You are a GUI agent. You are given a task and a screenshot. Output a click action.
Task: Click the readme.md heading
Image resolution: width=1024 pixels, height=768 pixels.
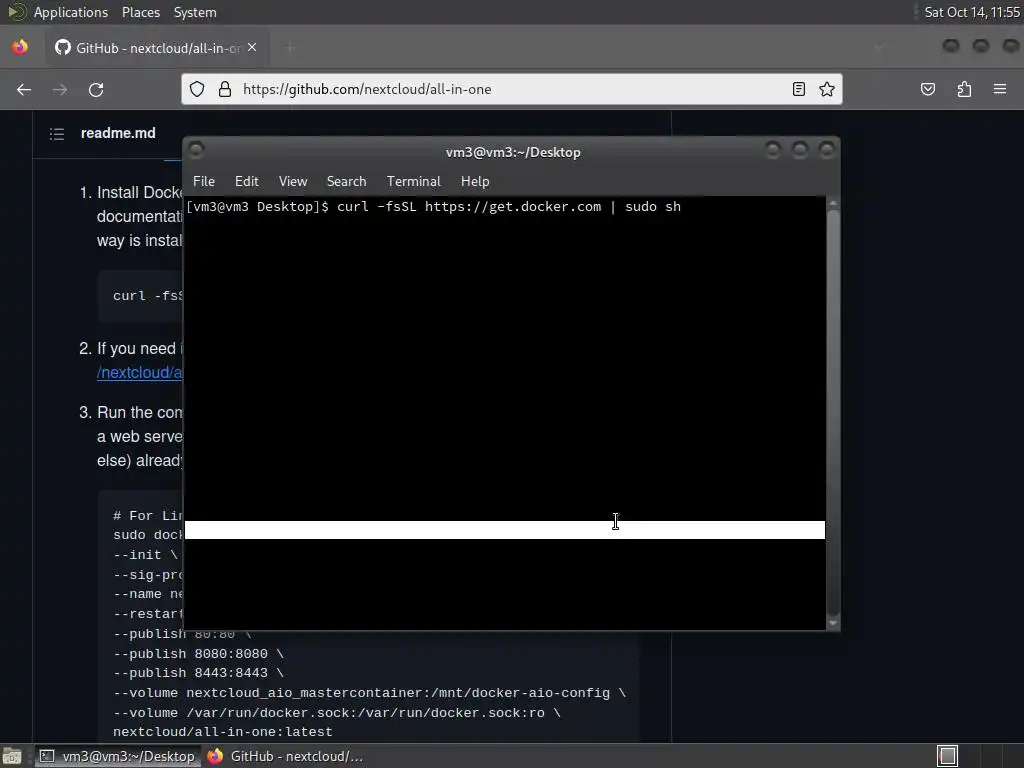tap(118, 133)
